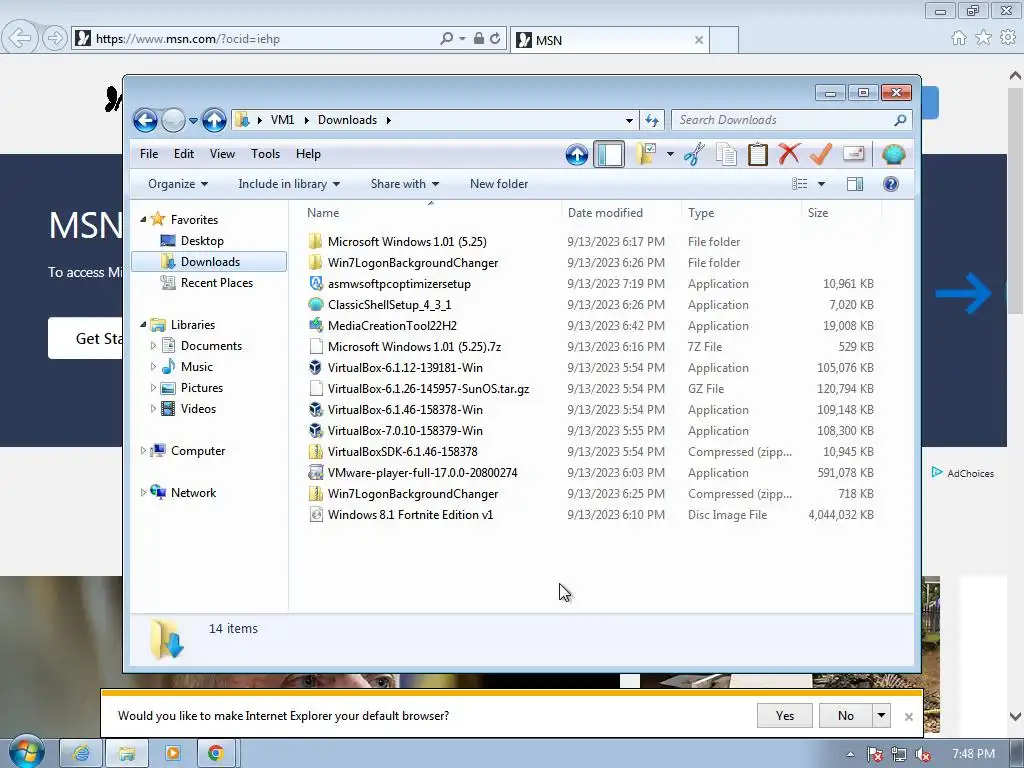1024x768 pixels.
Task: Click the New folder button
Action: (499, 184)
